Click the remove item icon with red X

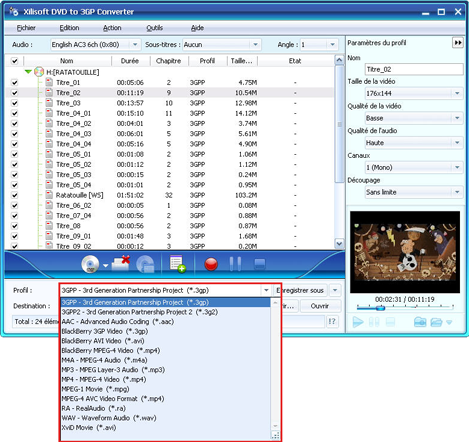[120, 263]
